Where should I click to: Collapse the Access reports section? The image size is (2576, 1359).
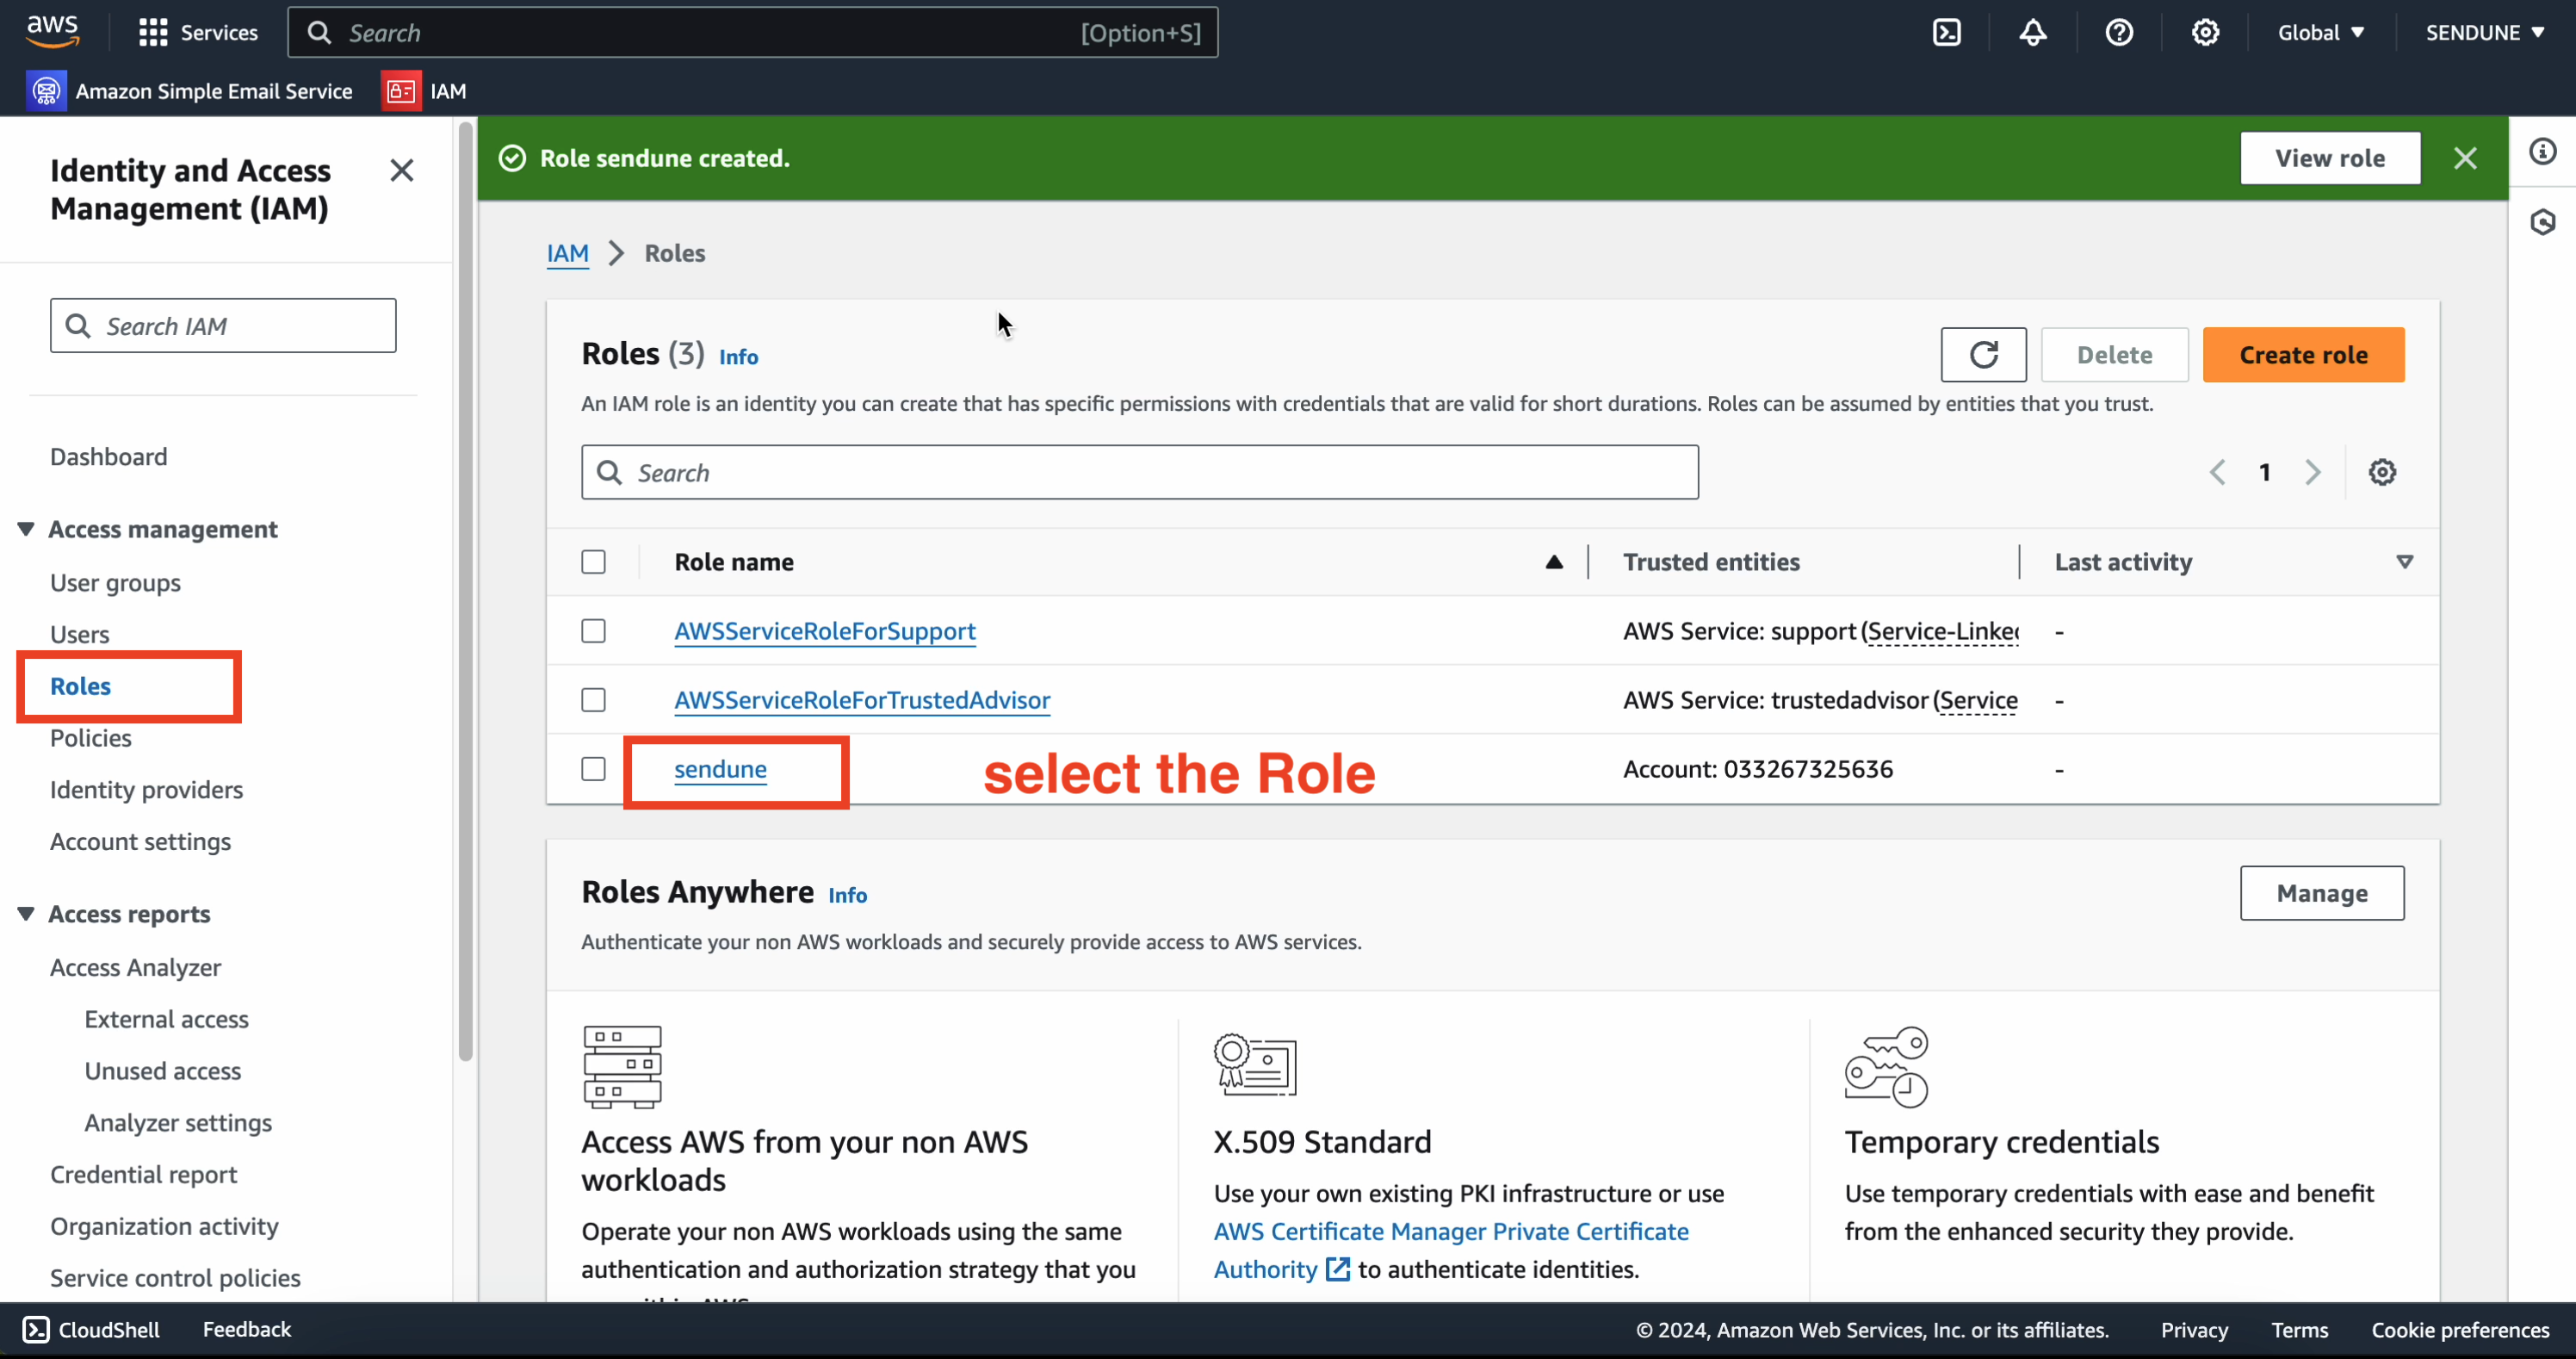[26, 913]
